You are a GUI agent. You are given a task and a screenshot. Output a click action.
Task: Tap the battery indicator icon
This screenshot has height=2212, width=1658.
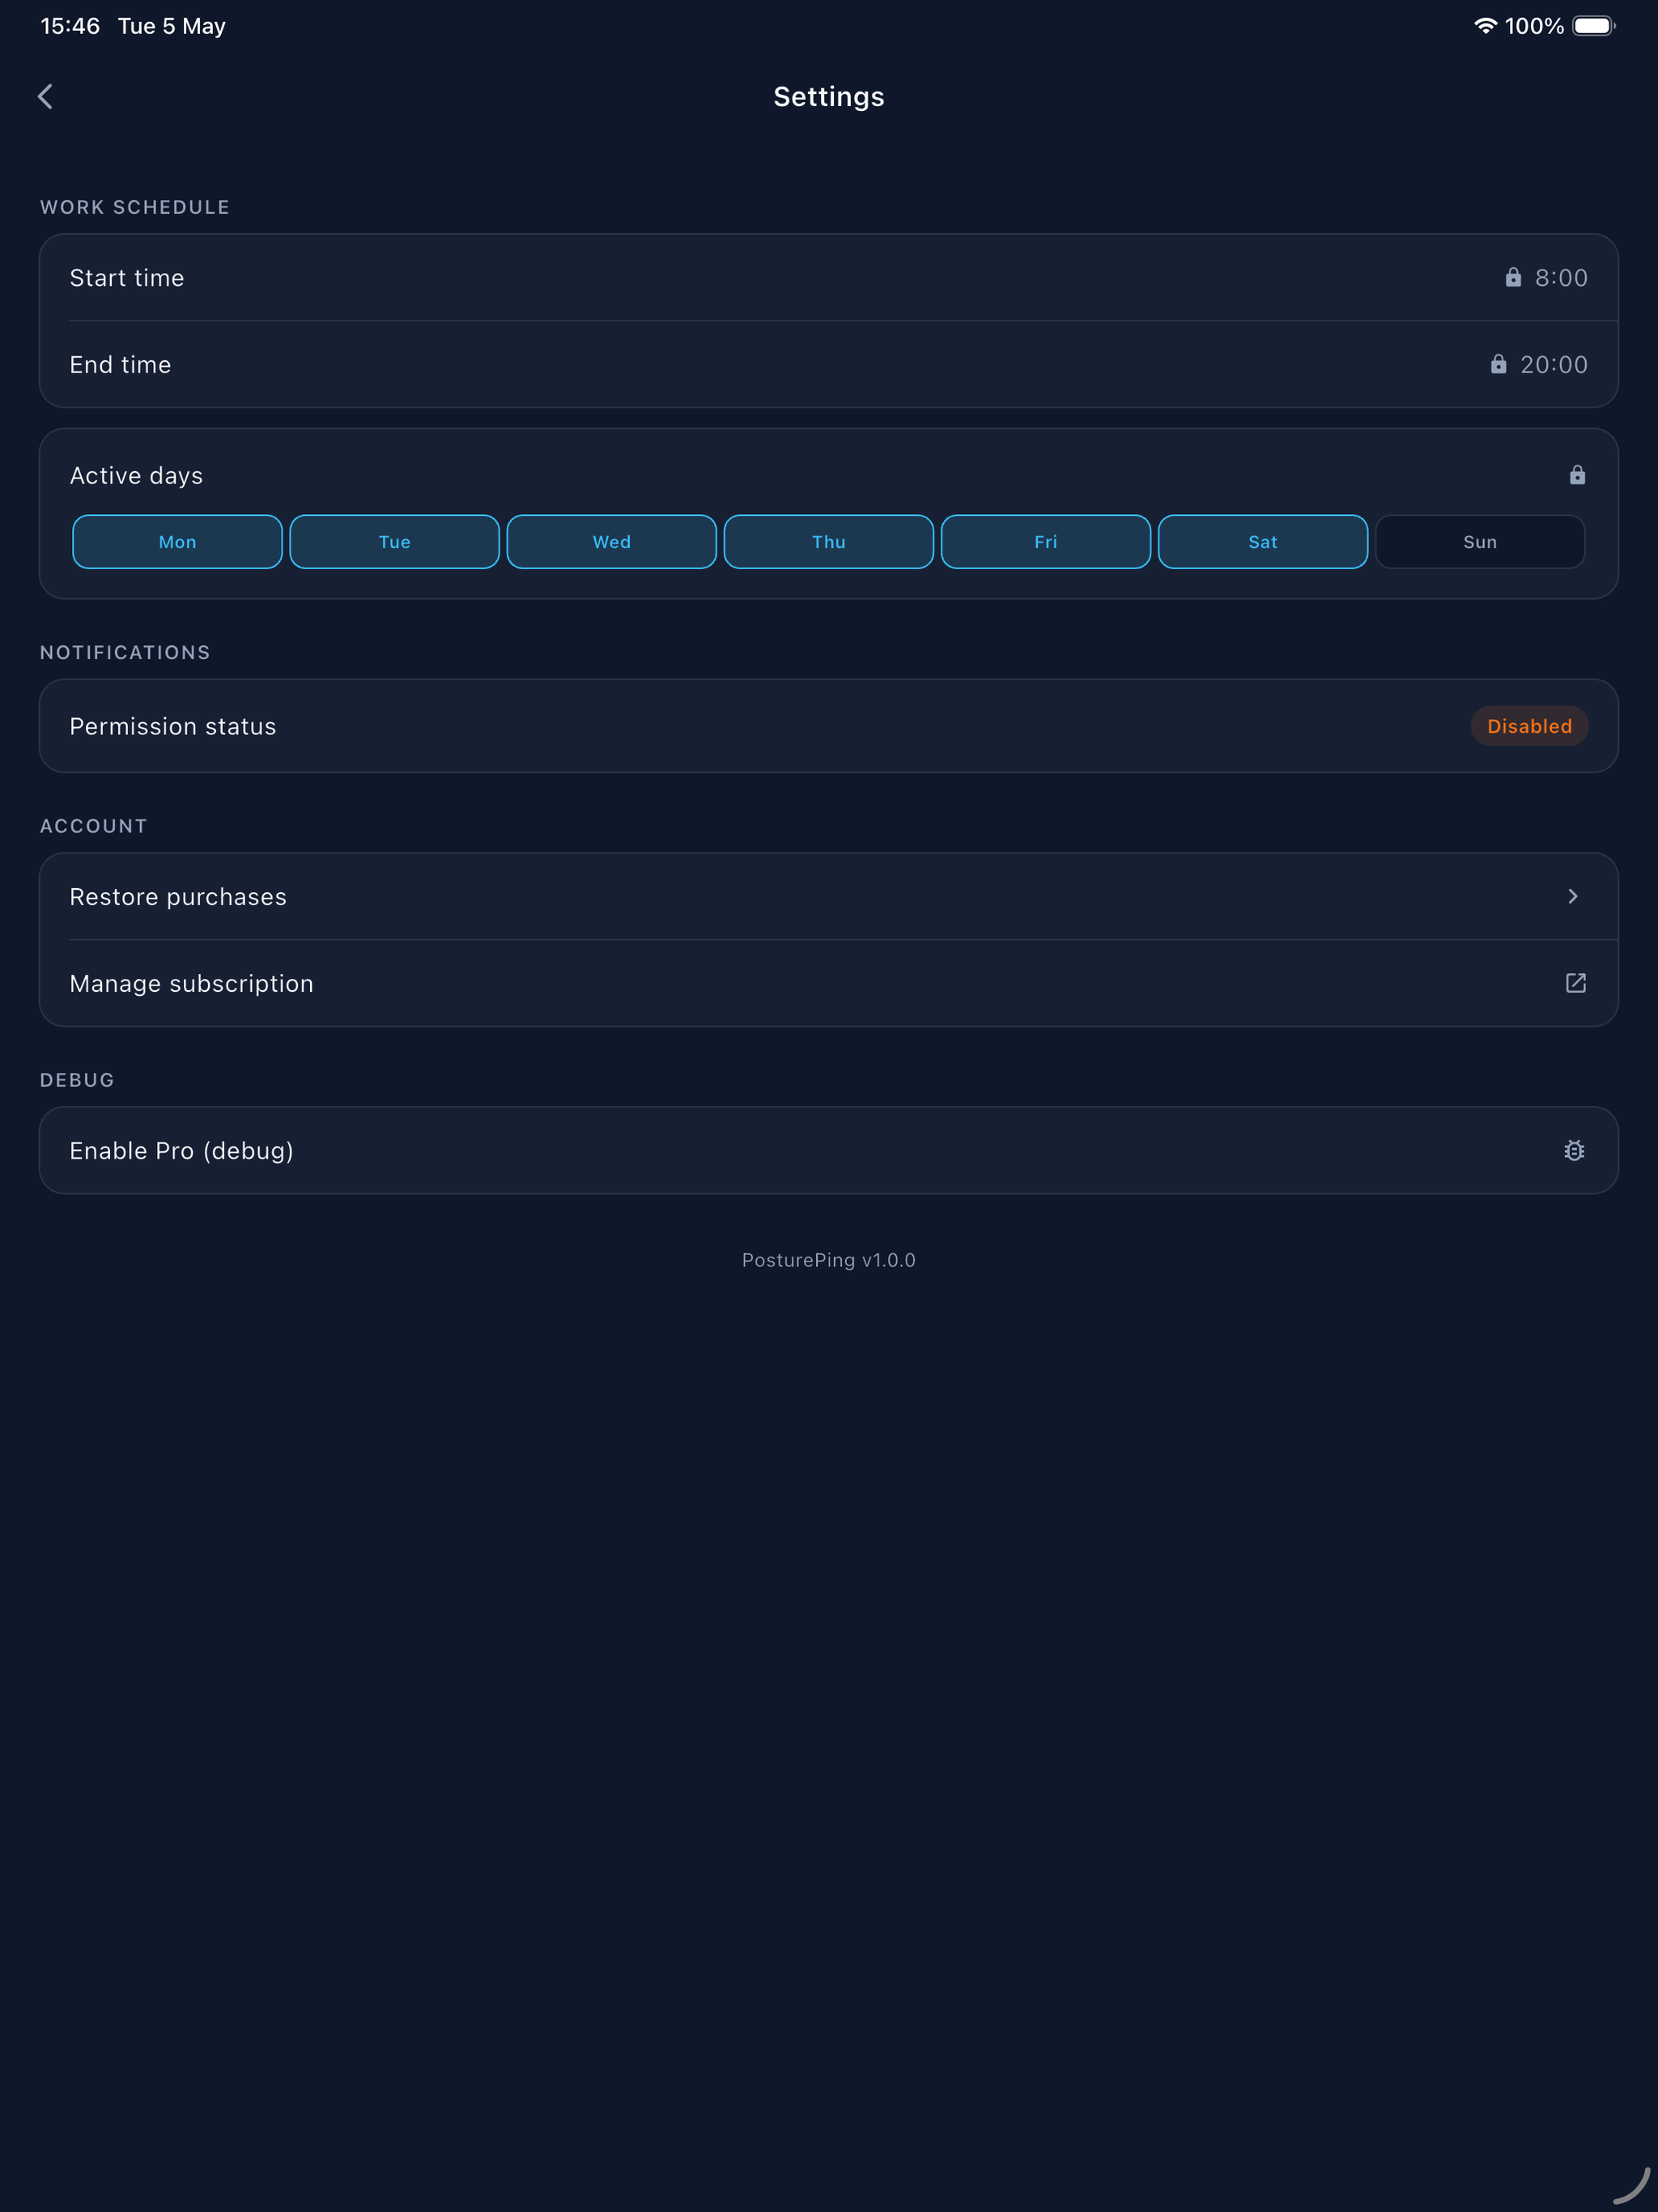coord(1594,26)
